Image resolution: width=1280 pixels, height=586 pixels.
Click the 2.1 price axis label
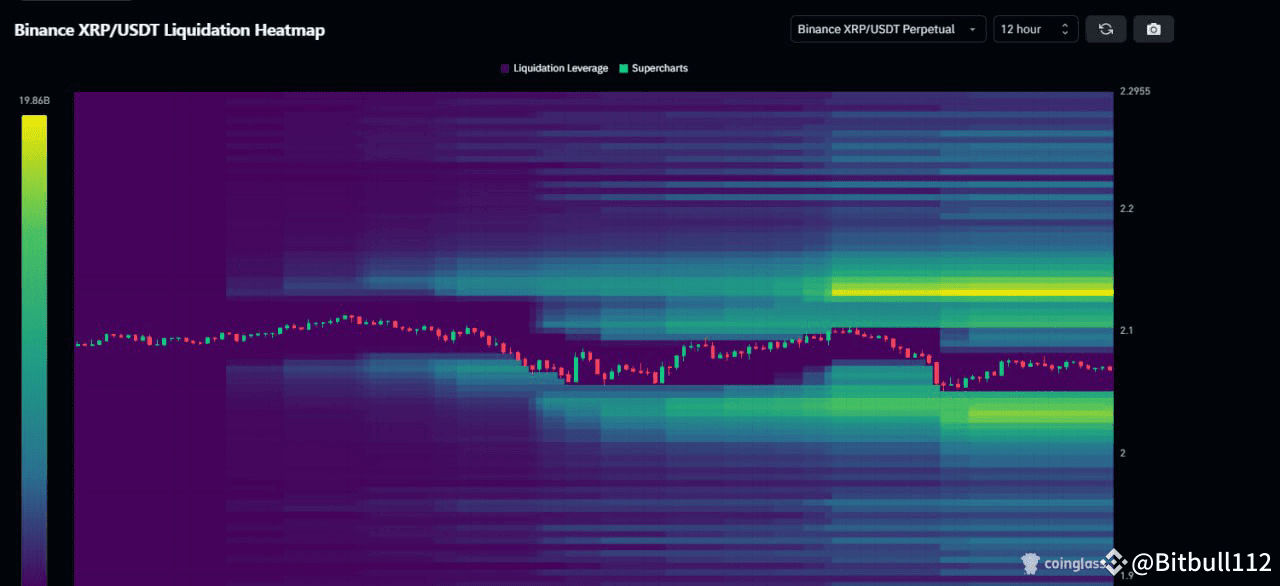[x=1125, y=330]
